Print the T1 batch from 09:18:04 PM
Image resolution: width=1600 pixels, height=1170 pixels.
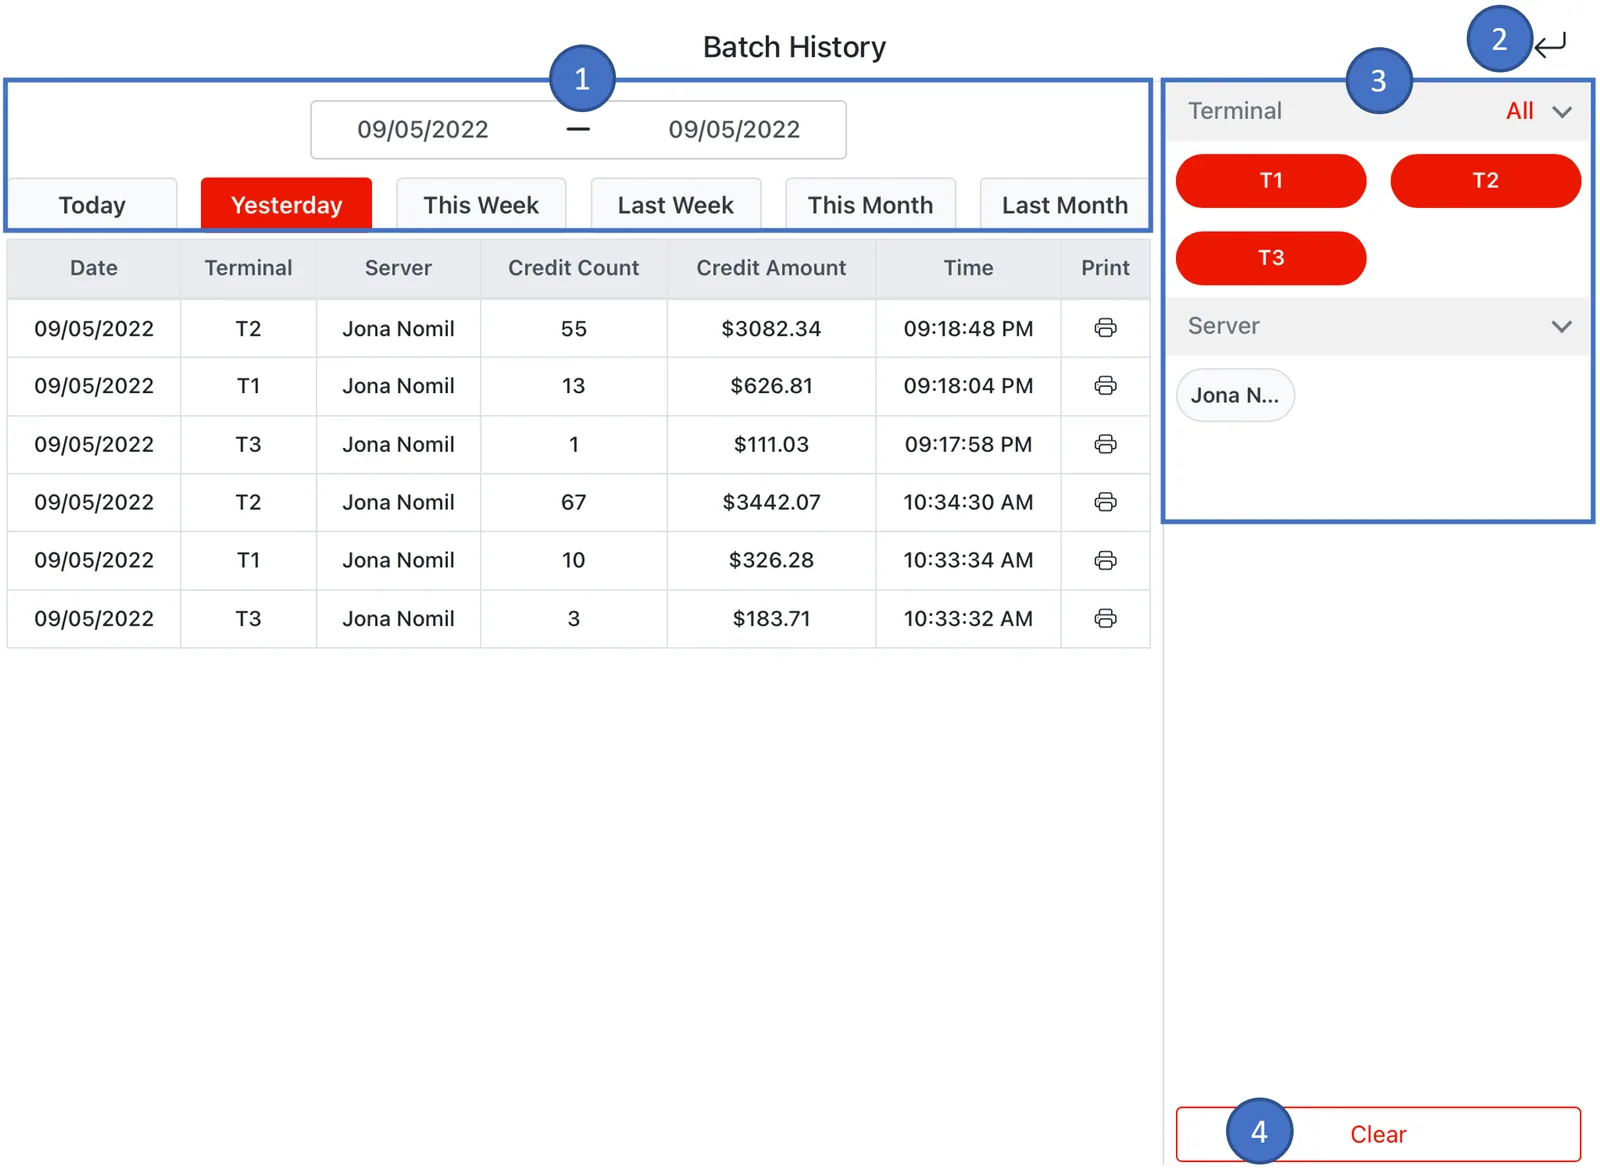tap(1105, 386)
